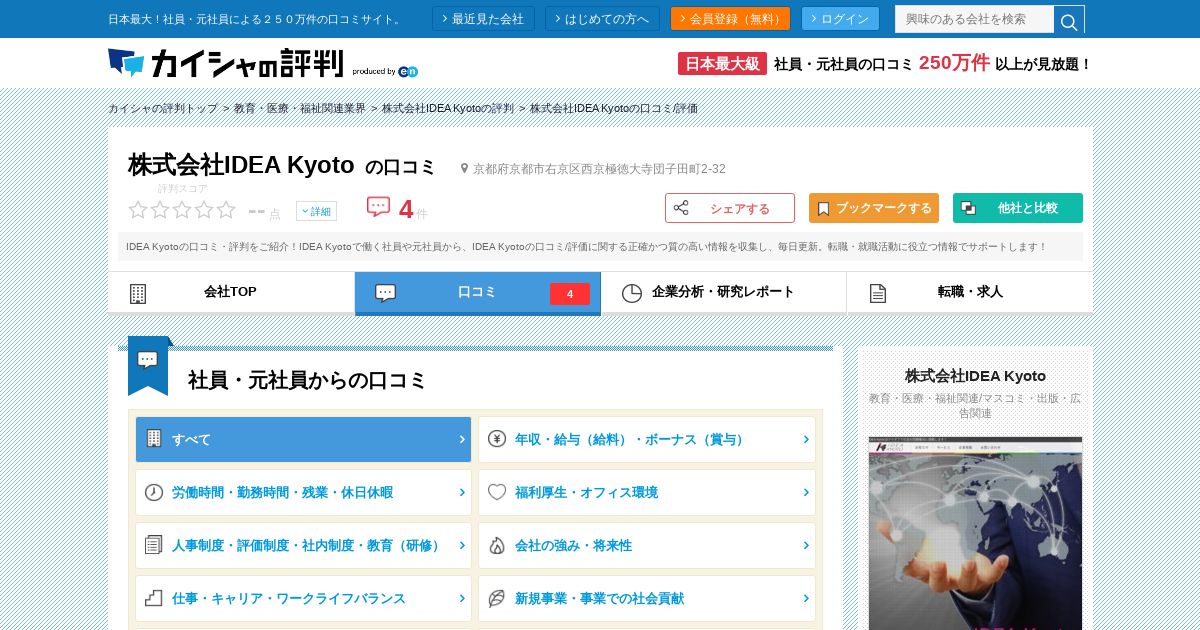
Task: Click the clock icon beside 労働時間
Action: [154, 492]
